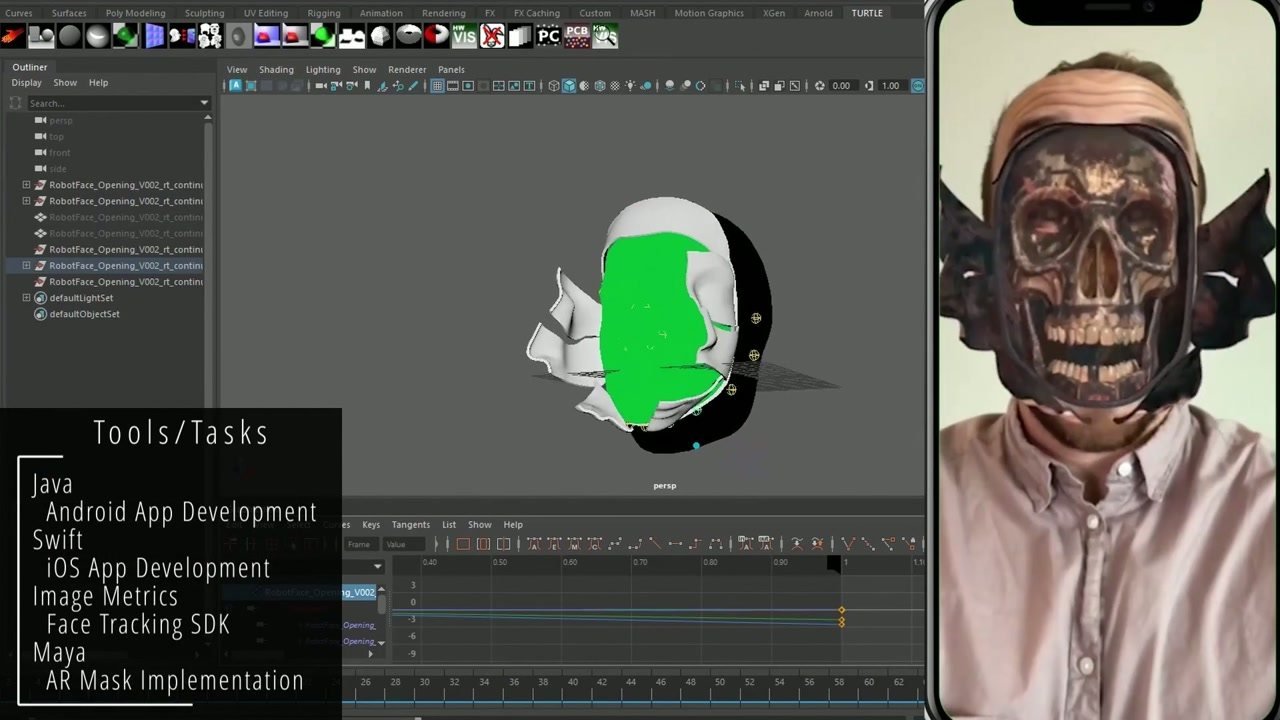Click the PC shelf icon
The image size is (1280, 720).
tap(548, 37)
